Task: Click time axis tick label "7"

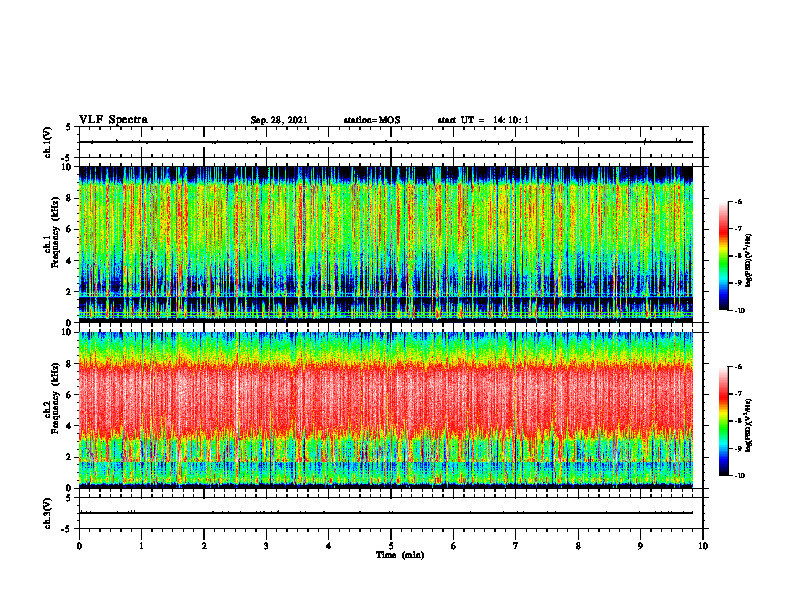Action: pyautogui.click(x=516, y=546)
